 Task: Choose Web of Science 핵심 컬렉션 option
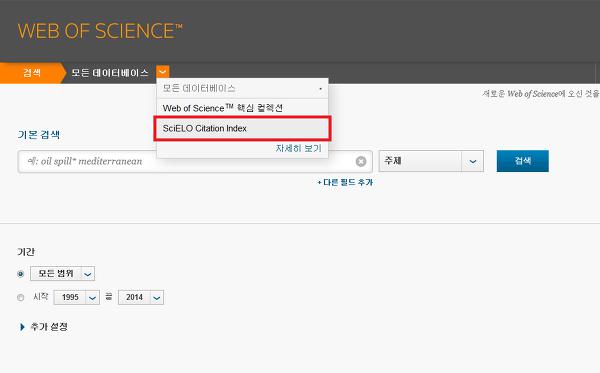pyautogui.click(x=242, y=108)
